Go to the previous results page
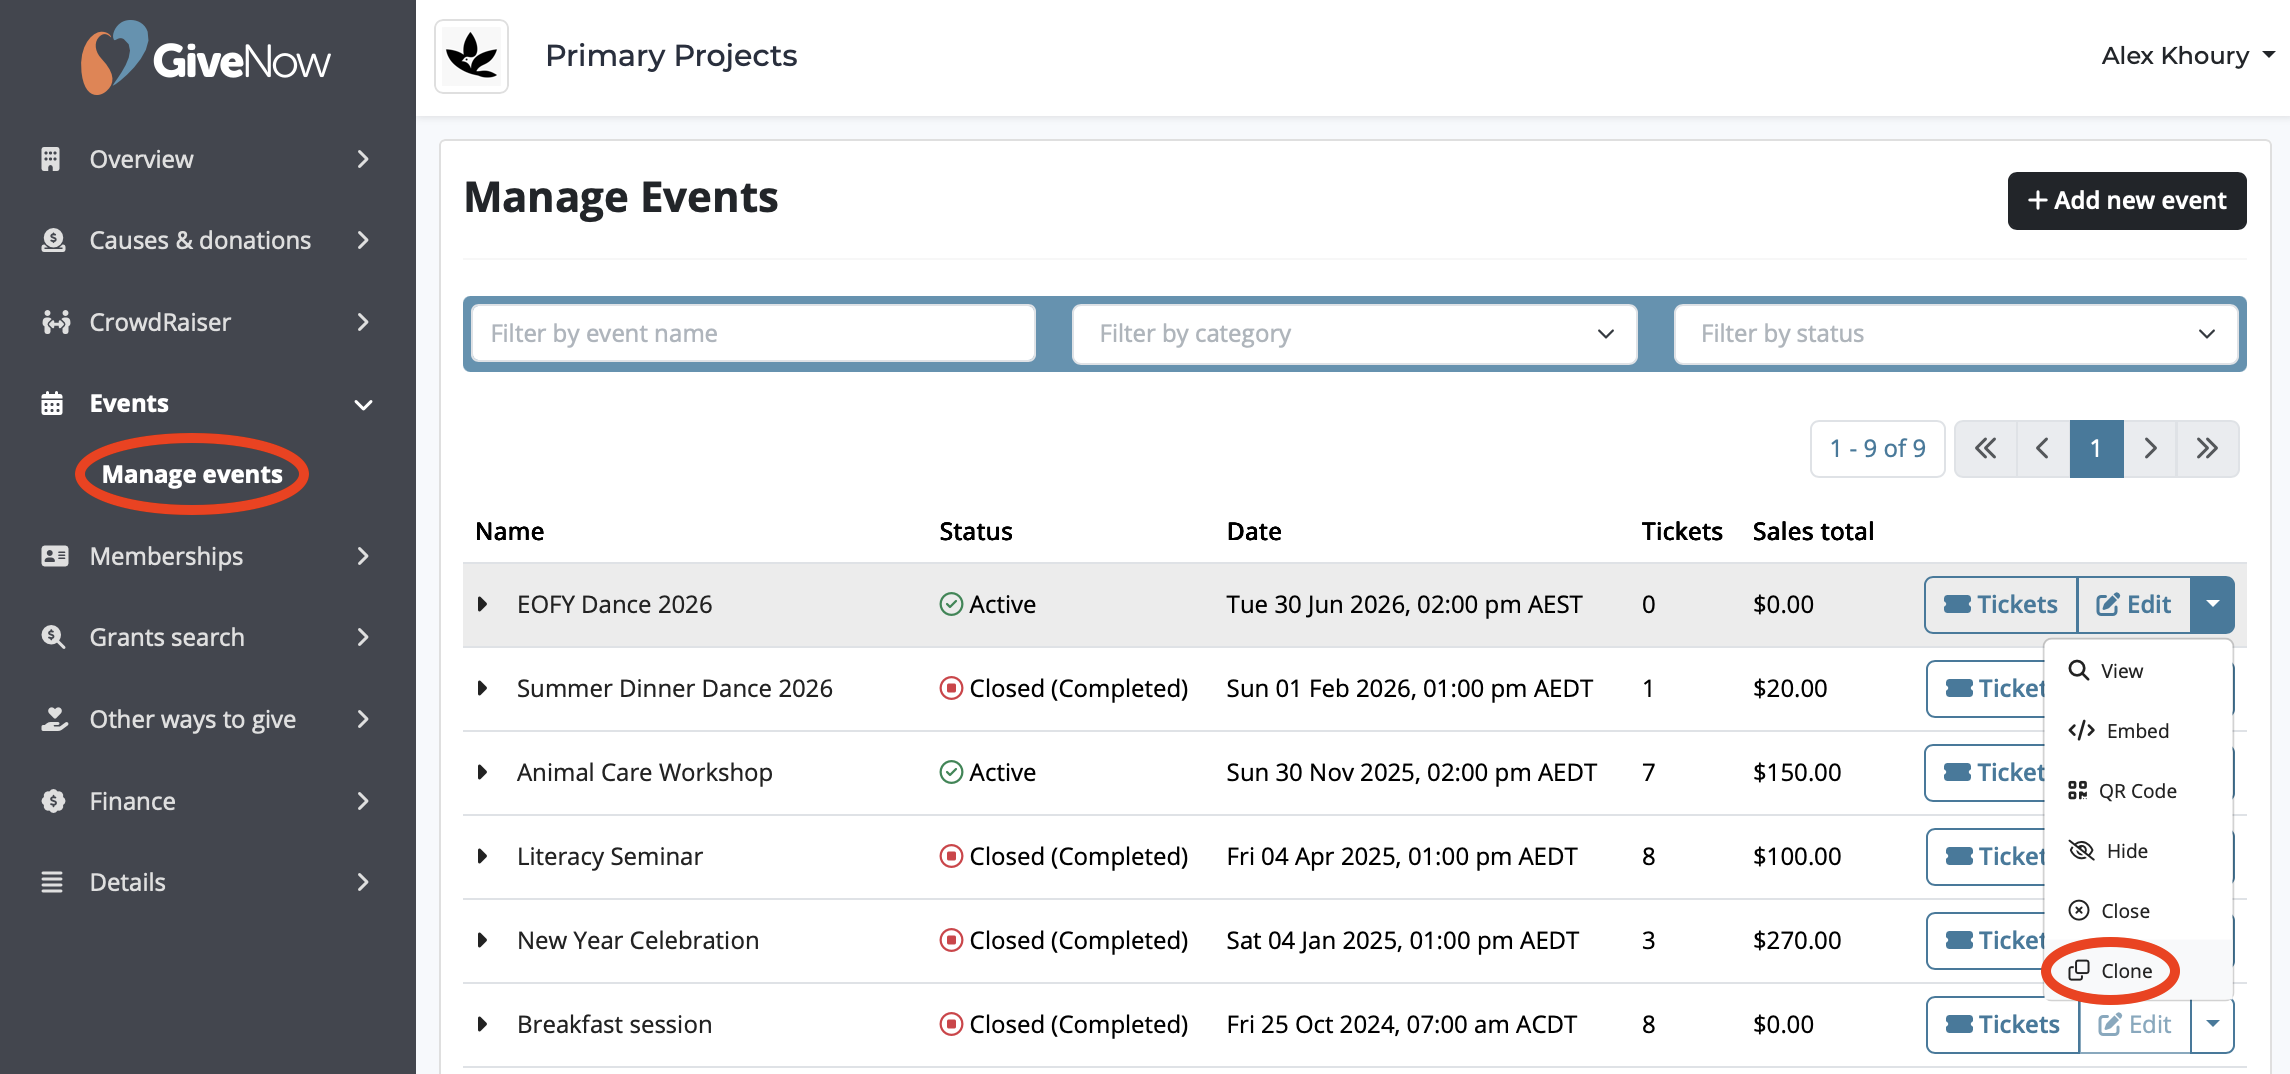2290x1074 pixels. [2043, 449]
